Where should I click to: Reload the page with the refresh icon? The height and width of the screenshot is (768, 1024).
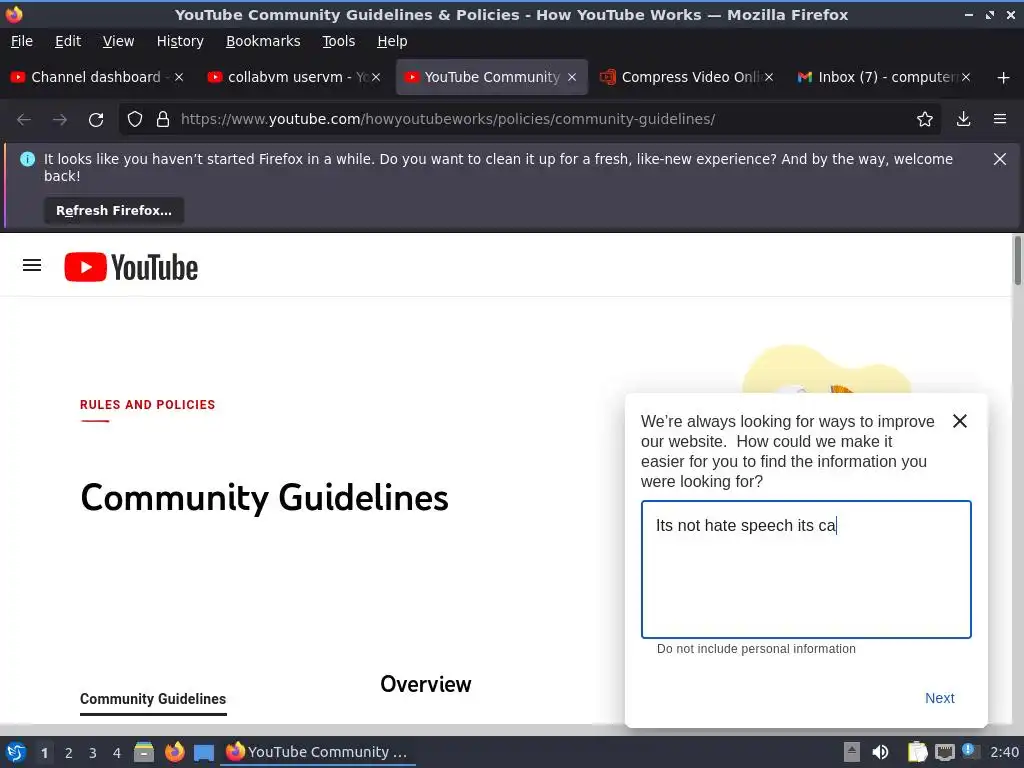click(x=96, y=120)
